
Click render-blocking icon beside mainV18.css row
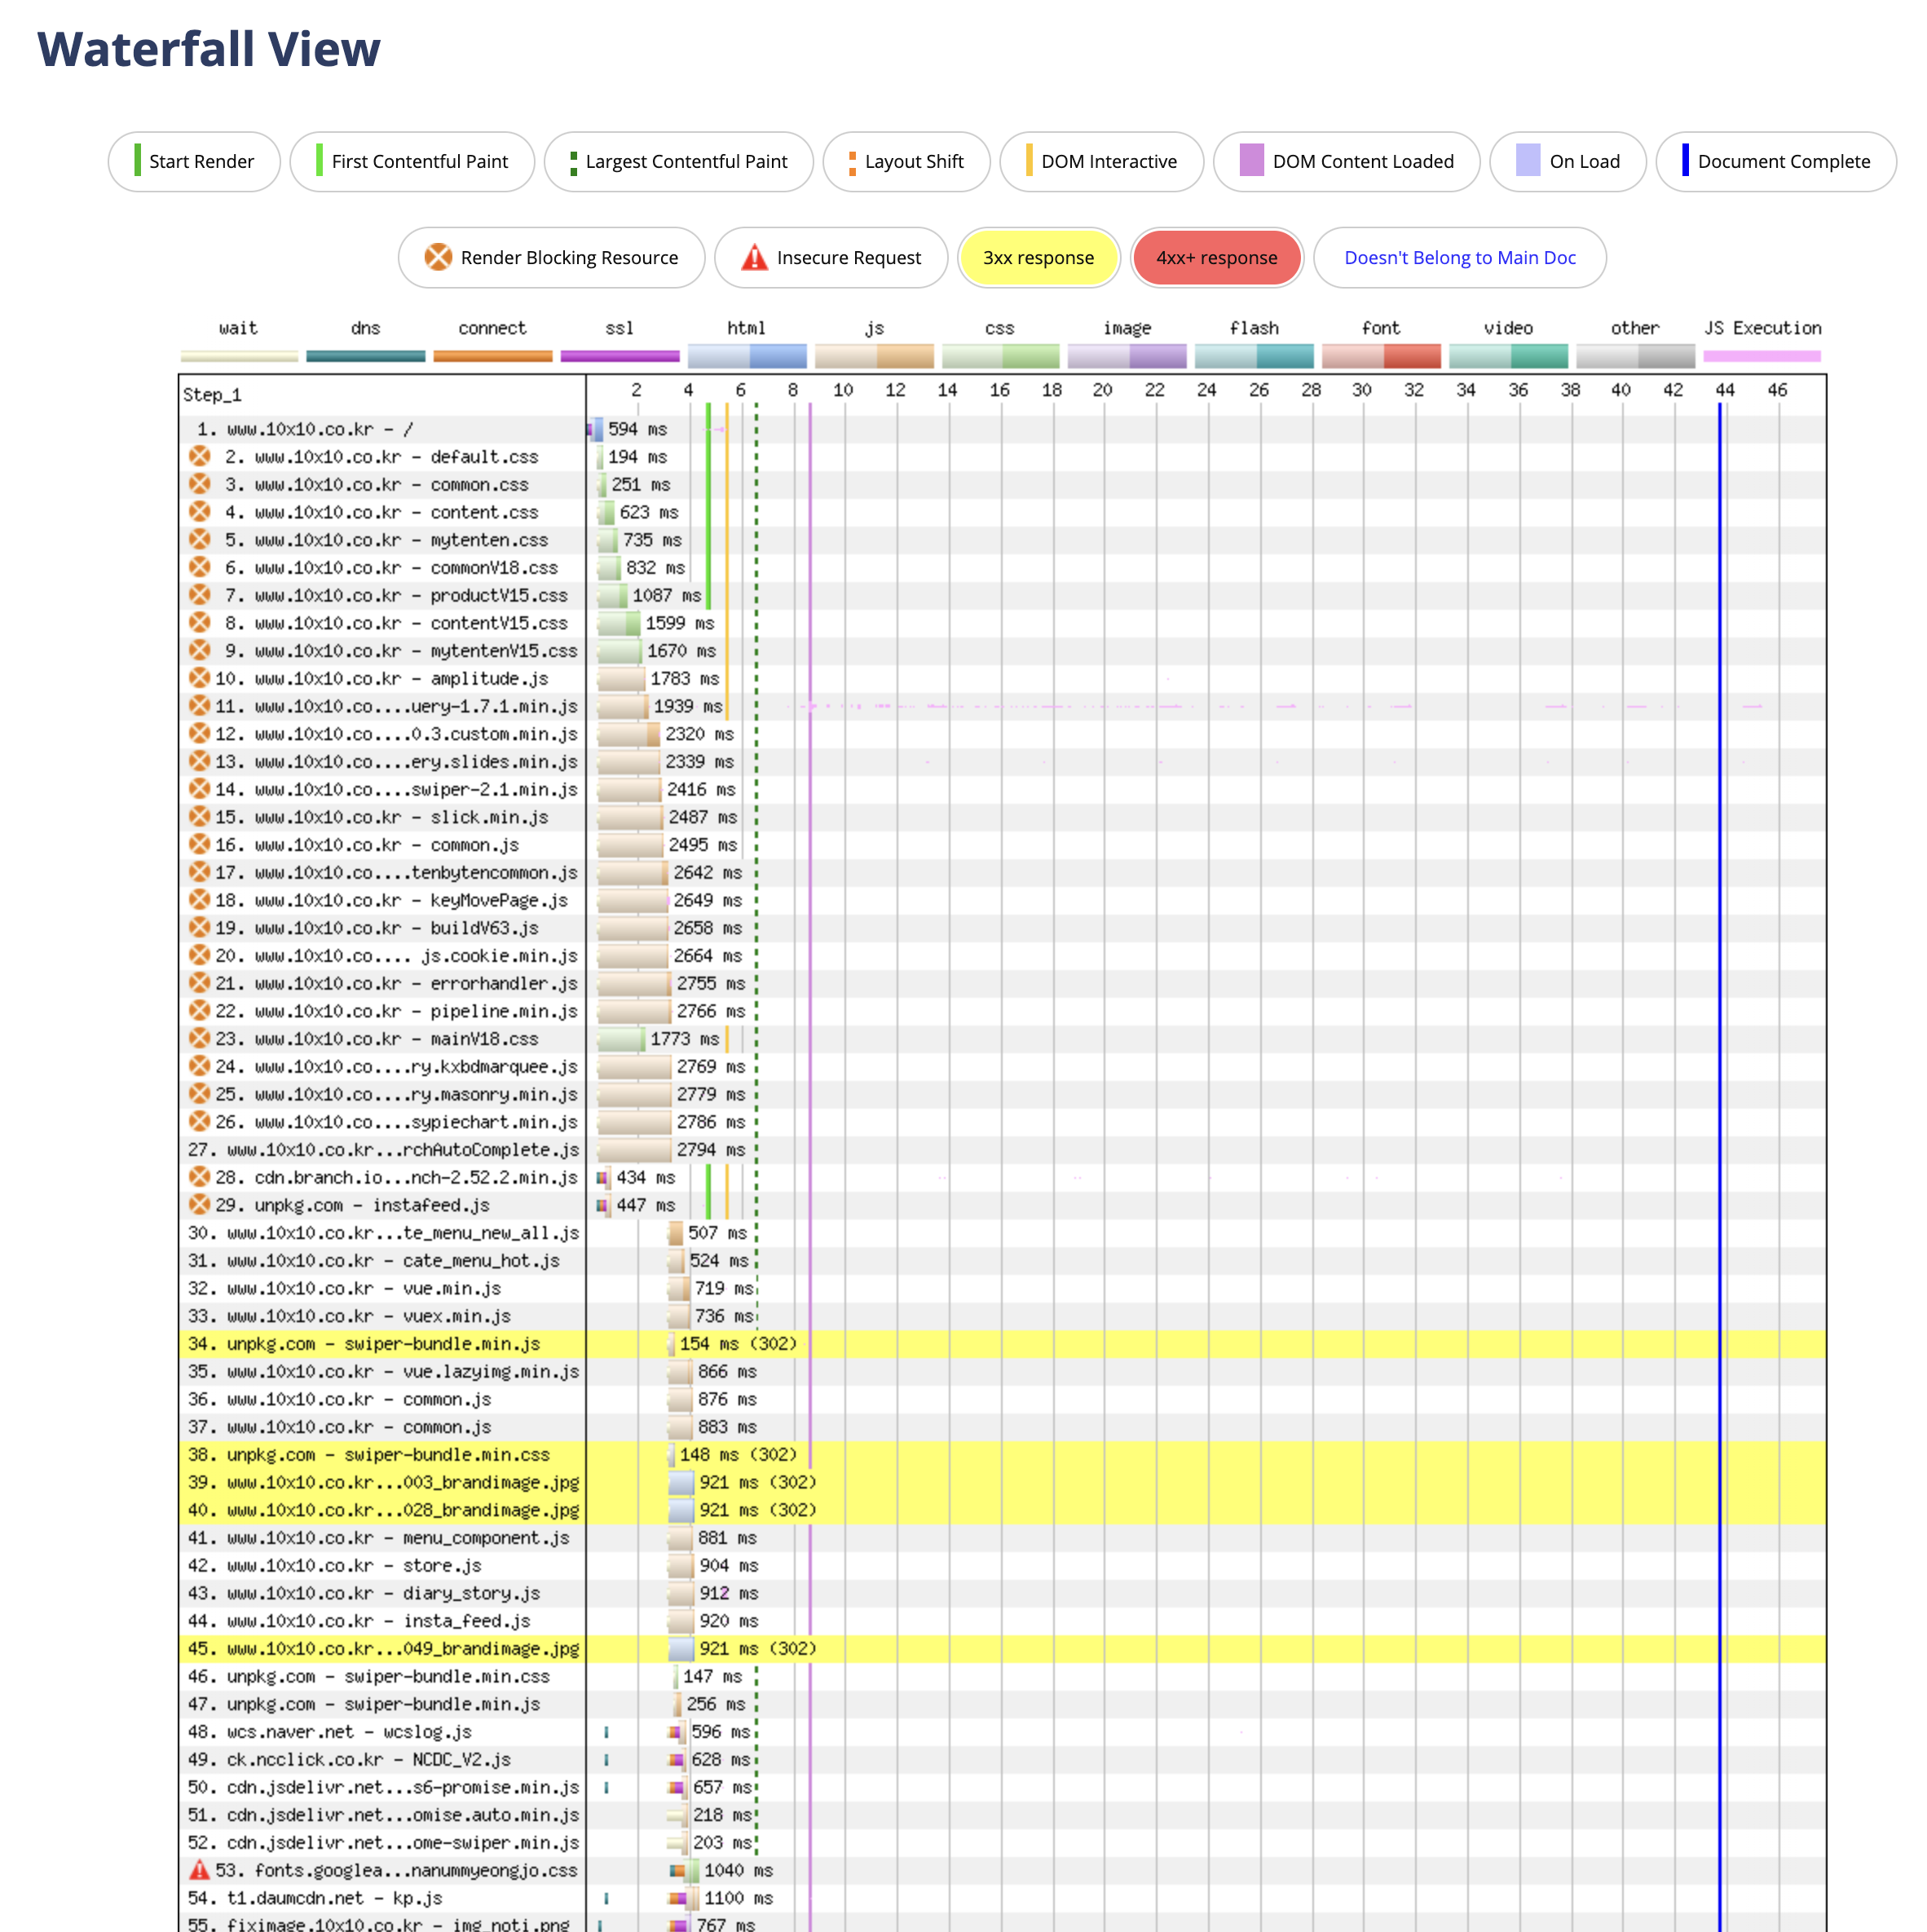200,1039
